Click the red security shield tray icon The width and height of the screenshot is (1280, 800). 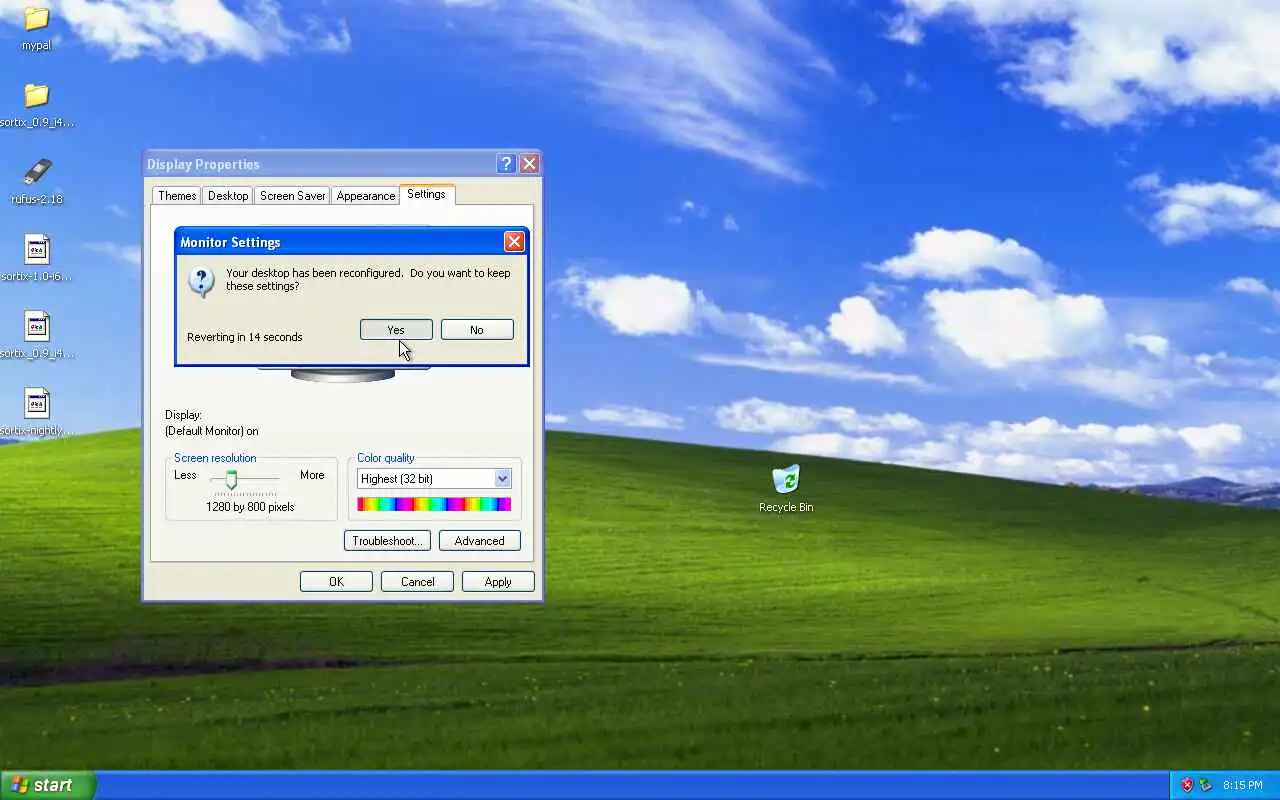pyautogui.click(x=1187, y=785)
